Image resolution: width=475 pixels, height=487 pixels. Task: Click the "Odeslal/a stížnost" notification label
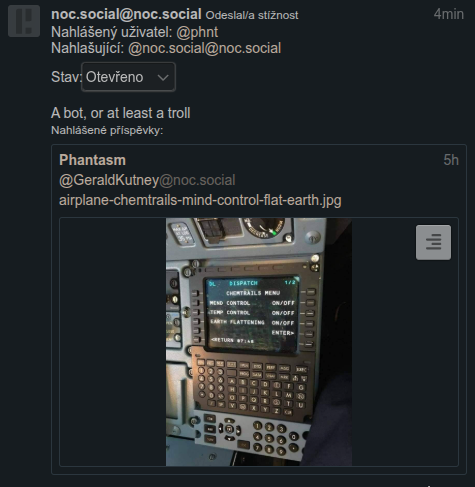tap(252, 15)
